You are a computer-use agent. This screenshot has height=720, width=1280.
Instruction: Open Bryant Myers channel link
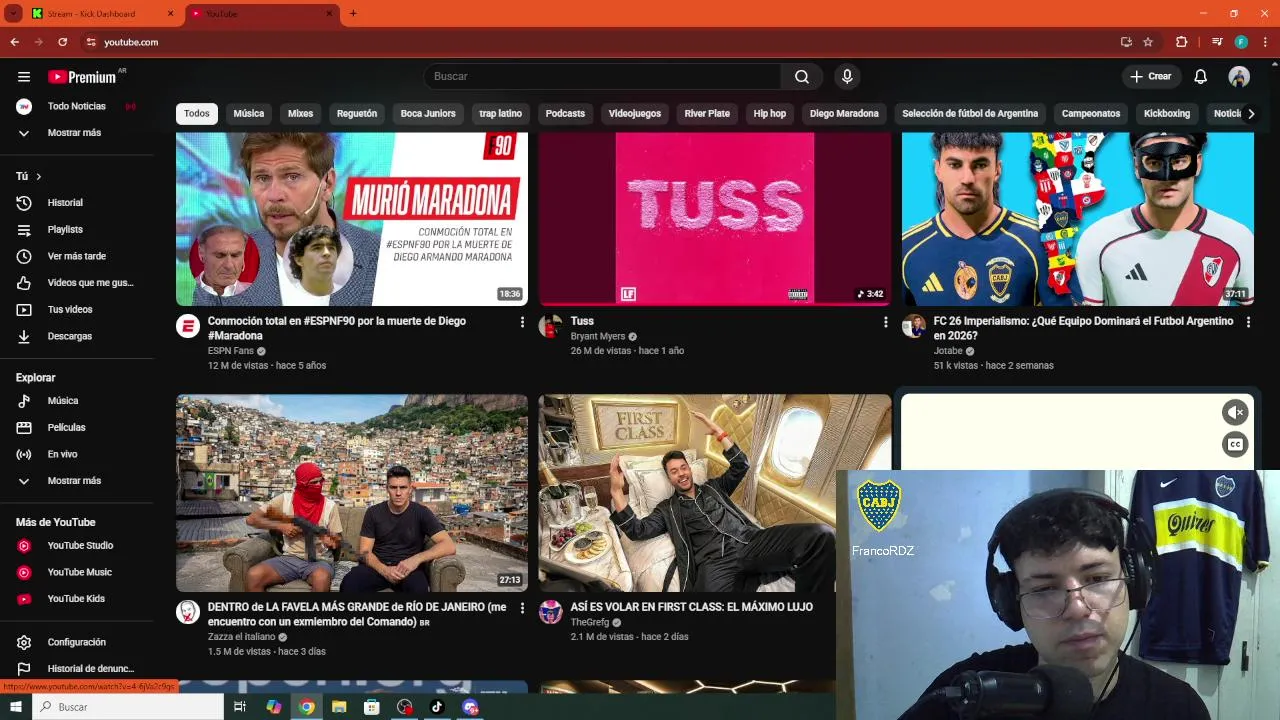click(598, 336)
